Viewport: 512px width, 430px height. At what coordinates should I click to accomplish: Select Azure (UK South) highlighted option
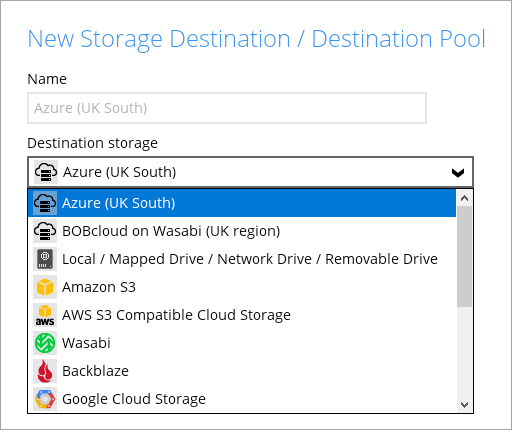pos(242,203)
